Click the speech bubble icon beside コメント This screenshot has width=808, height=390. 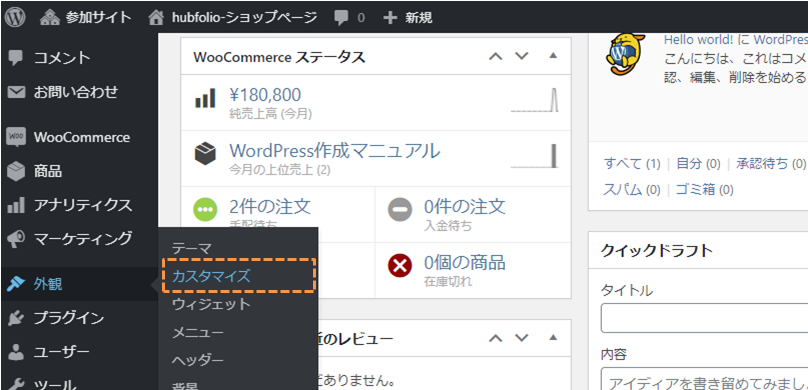(x=15, y=58)
